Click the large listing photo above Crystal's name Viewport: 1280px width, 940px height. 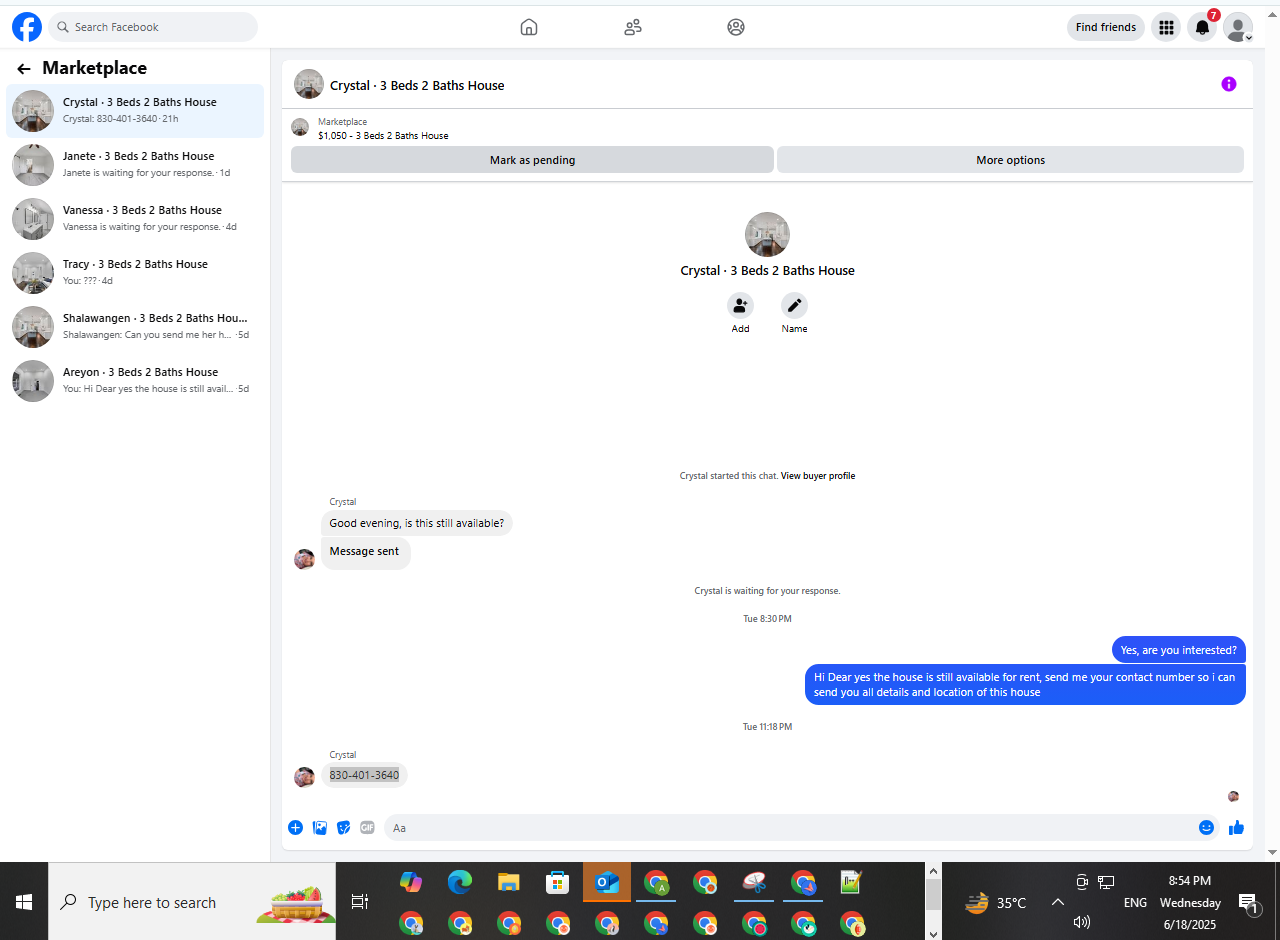tap(767, 234)
